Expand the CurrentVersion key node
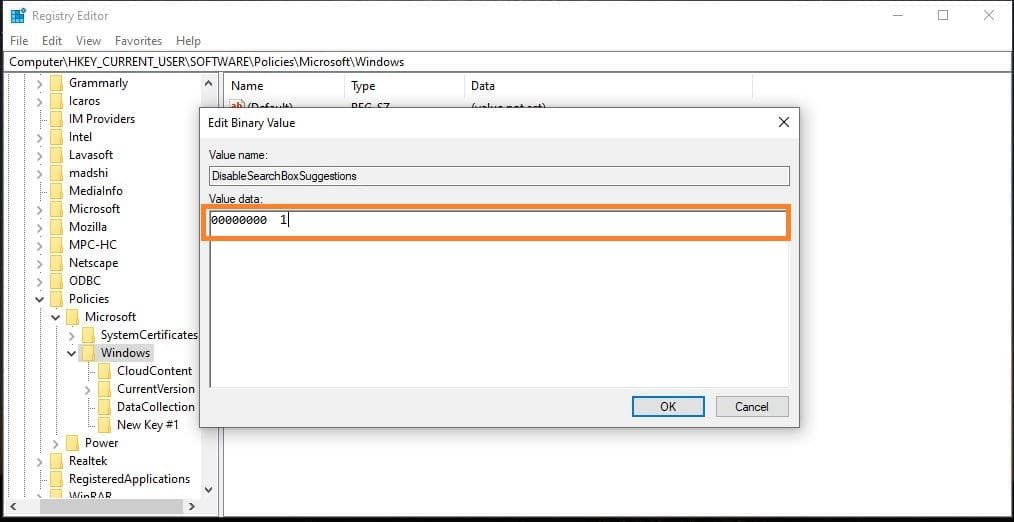Screen dimensions: 1014x522 [88, 389]
